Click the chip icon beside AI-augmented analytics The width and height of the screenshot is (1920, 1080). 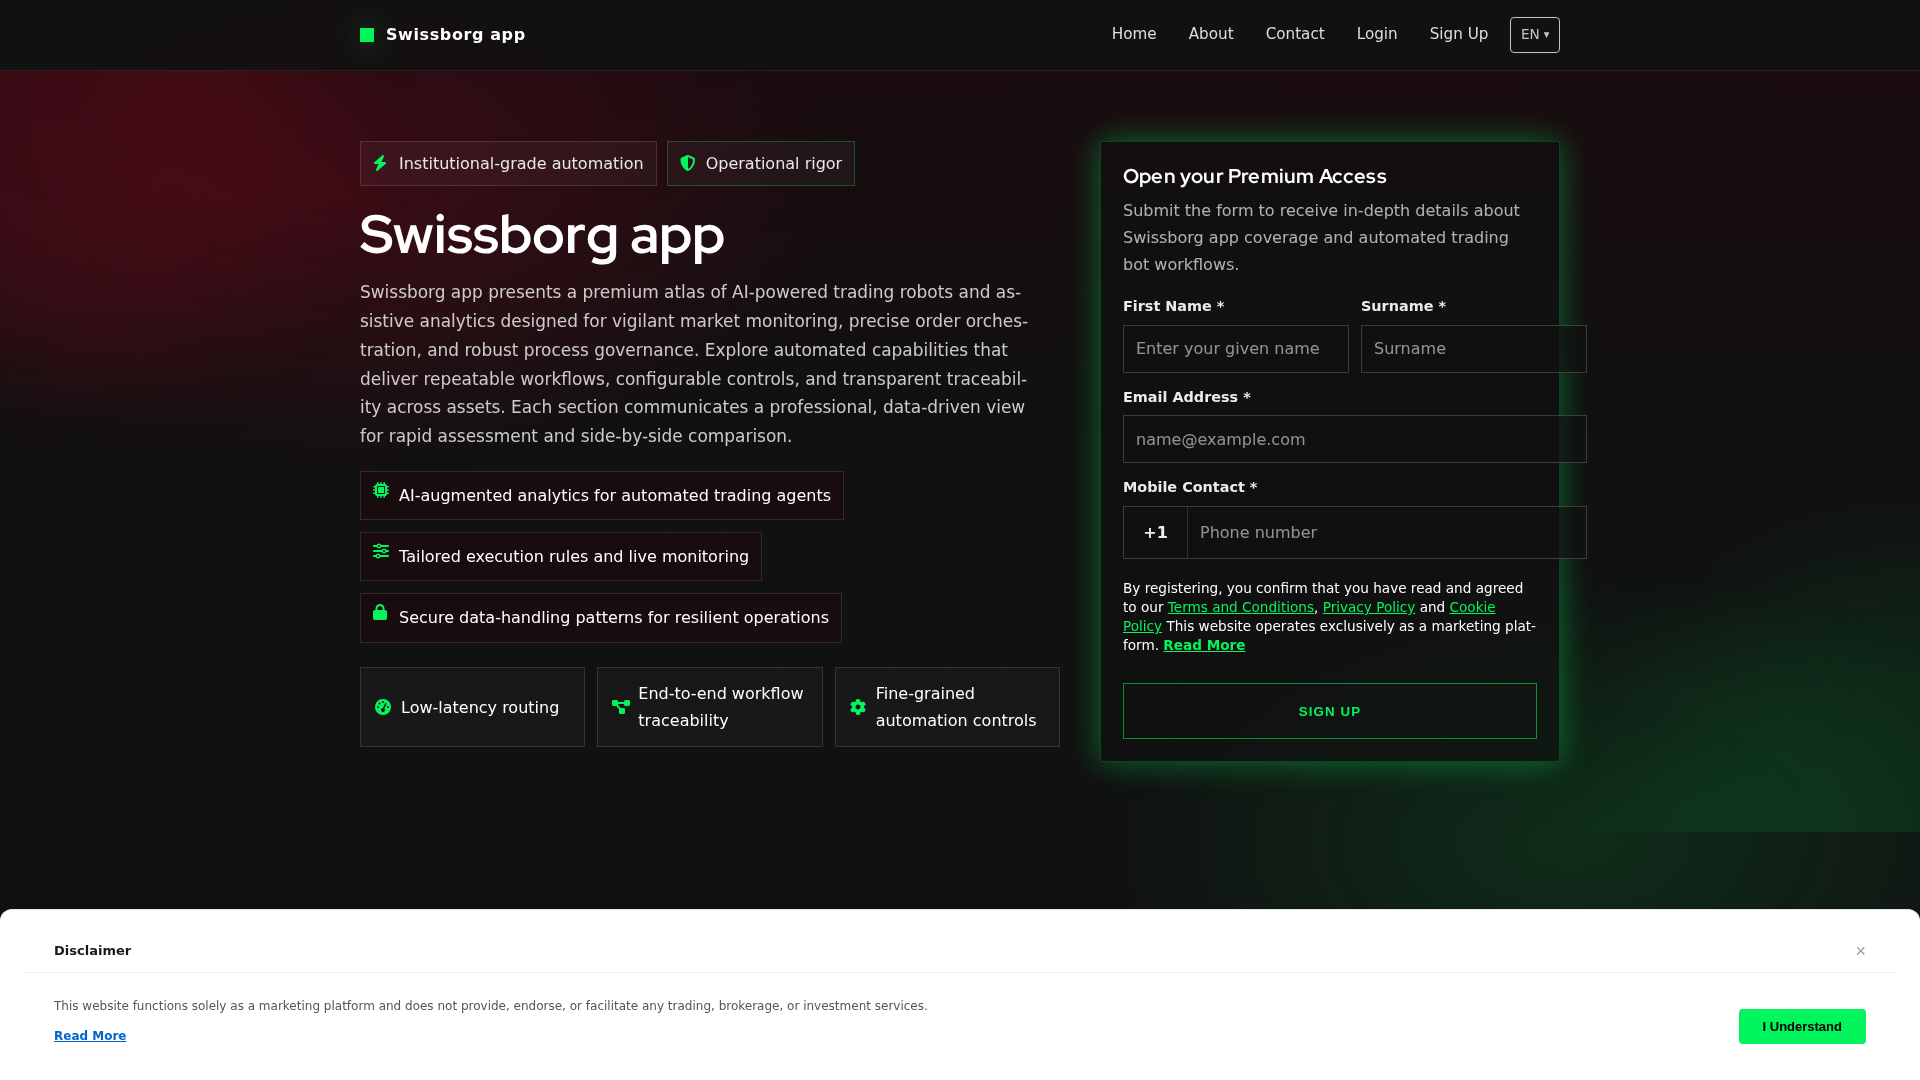click(x=381, y=490)
